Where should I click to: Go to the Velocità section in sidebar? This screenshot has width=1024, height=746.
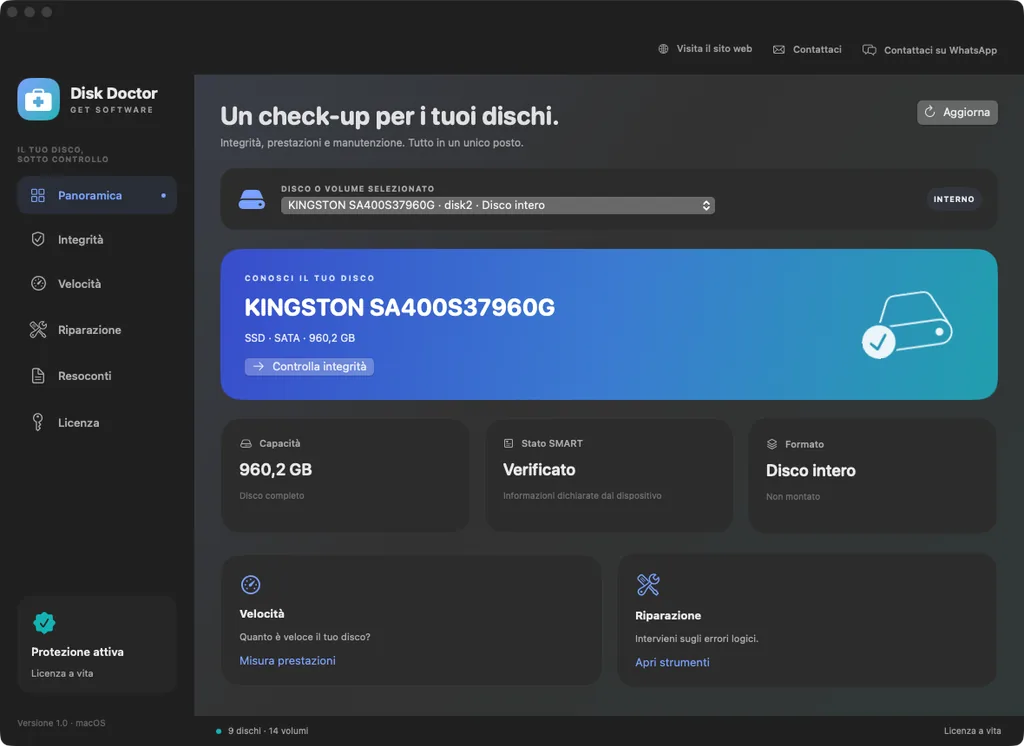[x=97, y=284]
